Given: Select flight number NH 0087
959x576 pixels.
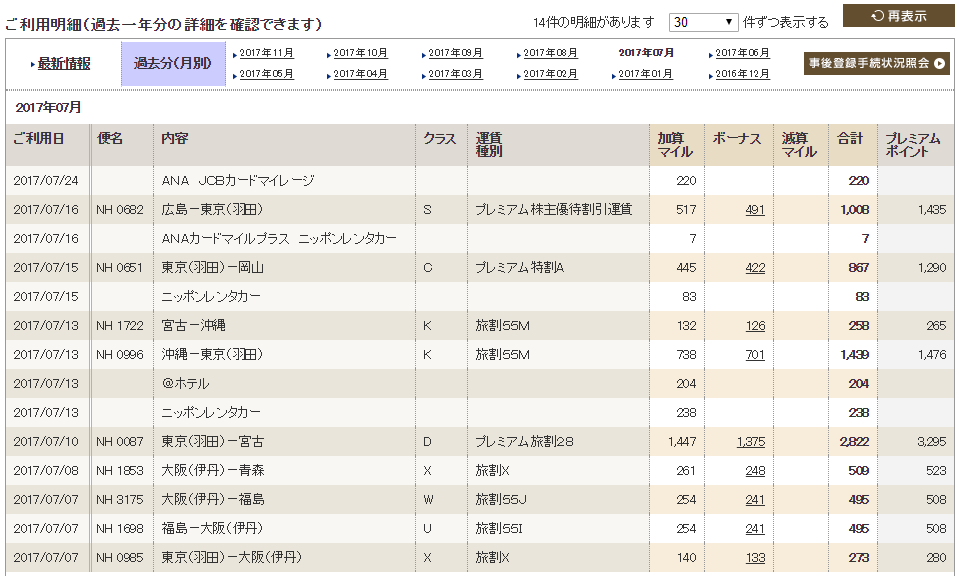Looking at the screenshot, I should point(120,441).
